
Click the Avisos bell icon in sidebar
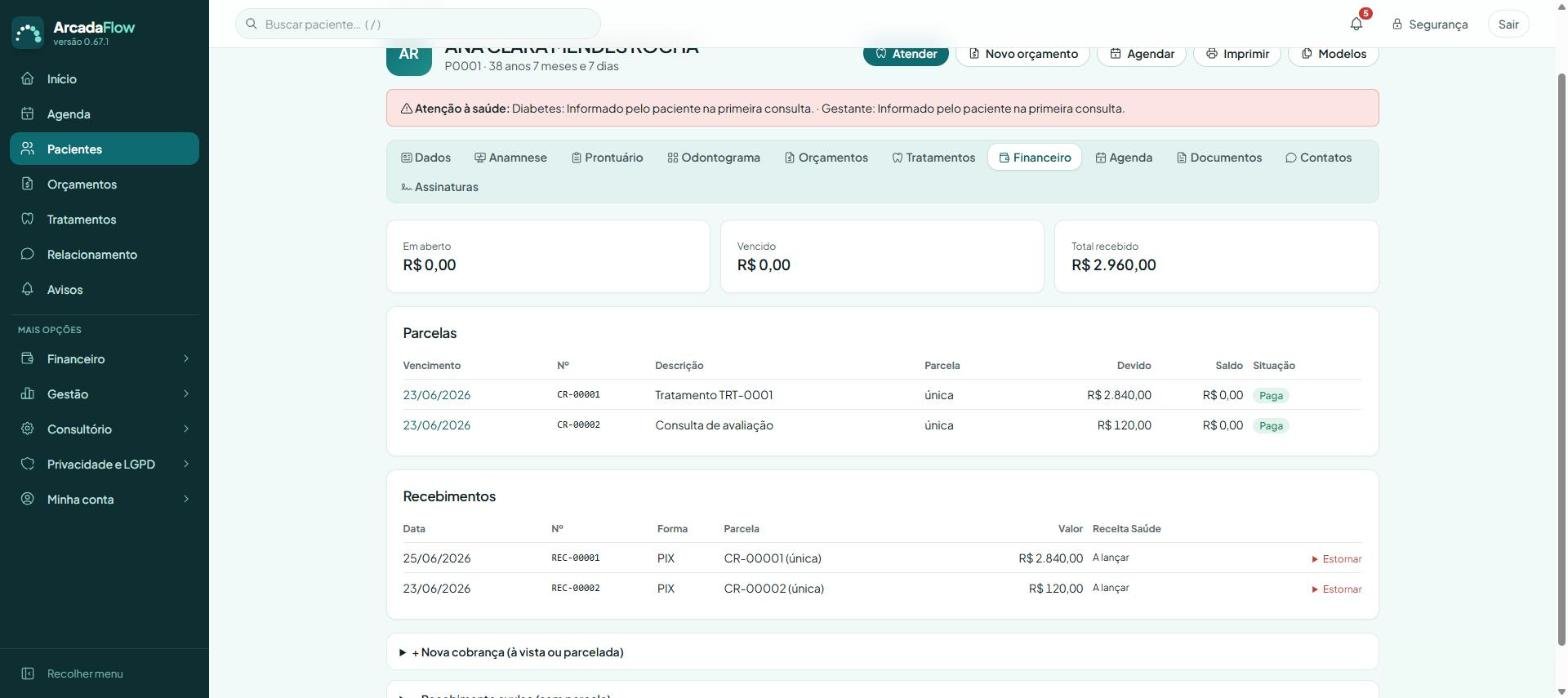[28, 289]
